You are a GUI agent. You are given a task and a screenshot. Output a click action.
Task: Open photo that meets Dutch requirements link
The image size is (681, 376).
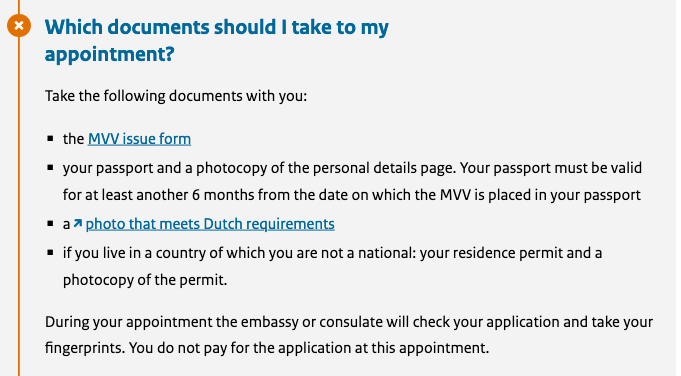tap(210, 224)
